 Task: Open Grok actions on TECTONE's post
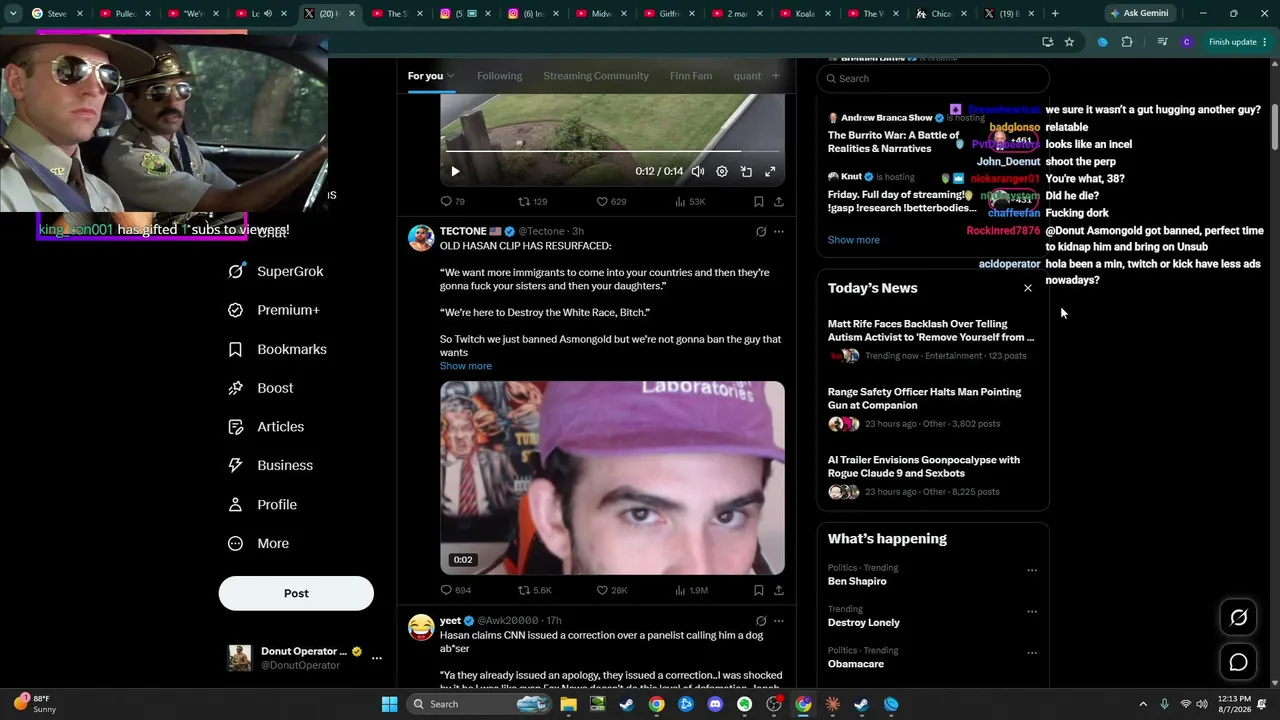click(761, 231)
